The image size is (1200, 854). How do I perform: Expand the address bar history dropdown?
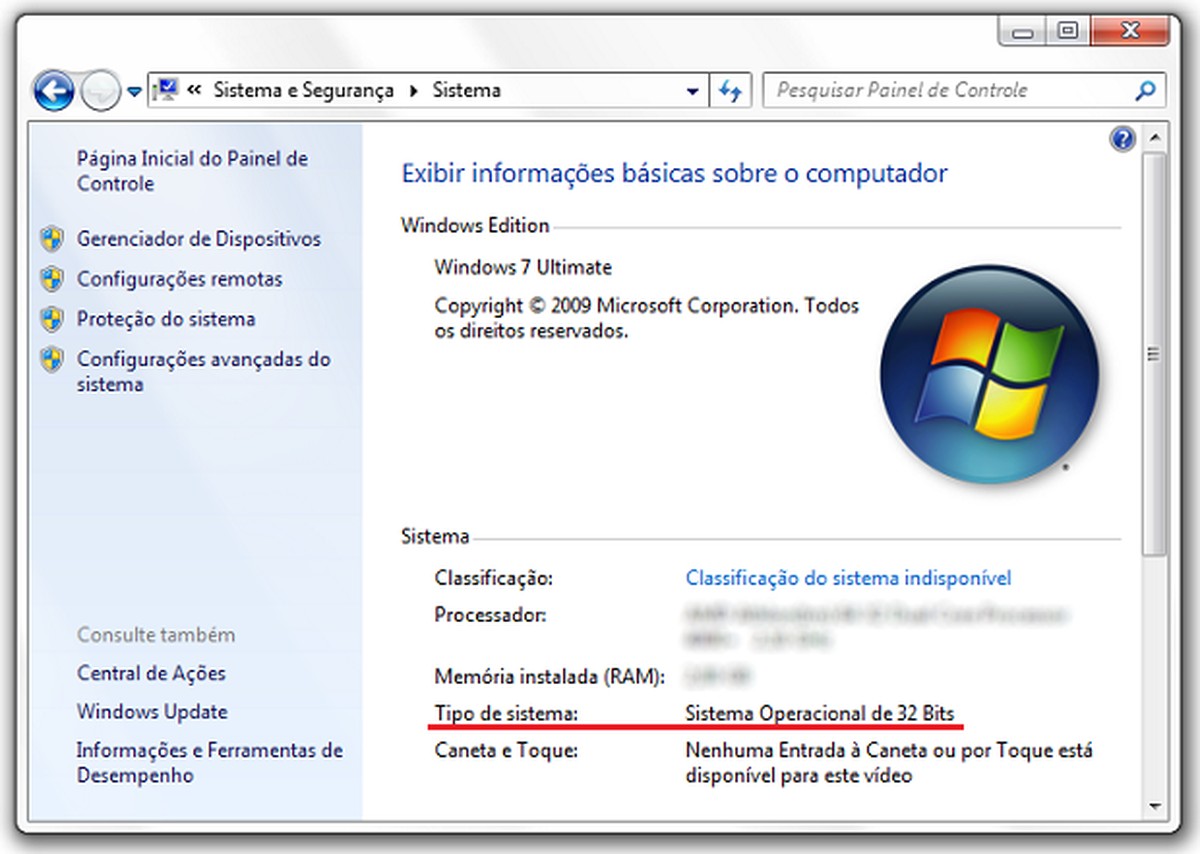693,91
